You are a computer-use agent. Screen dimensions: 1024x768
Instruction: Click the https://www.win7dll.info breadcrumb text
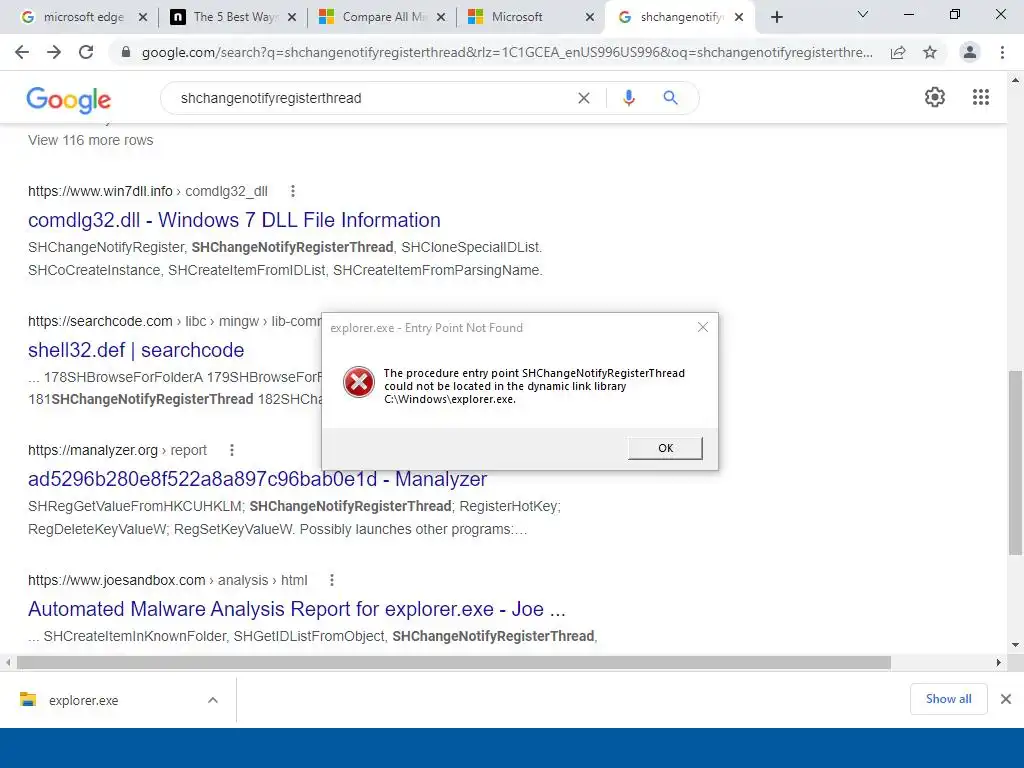pos(100,191)
